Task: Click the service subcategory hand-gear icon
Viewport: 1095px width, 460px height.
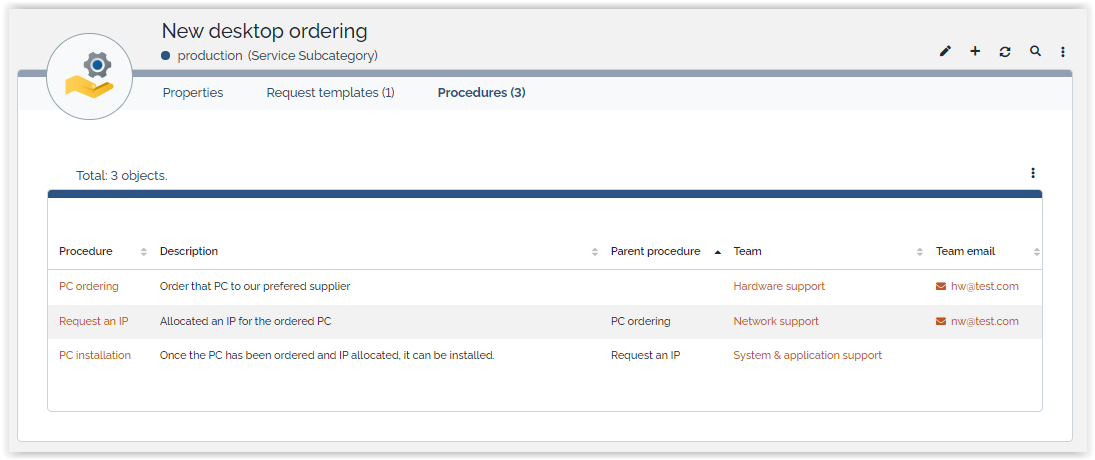Action: 89,77
